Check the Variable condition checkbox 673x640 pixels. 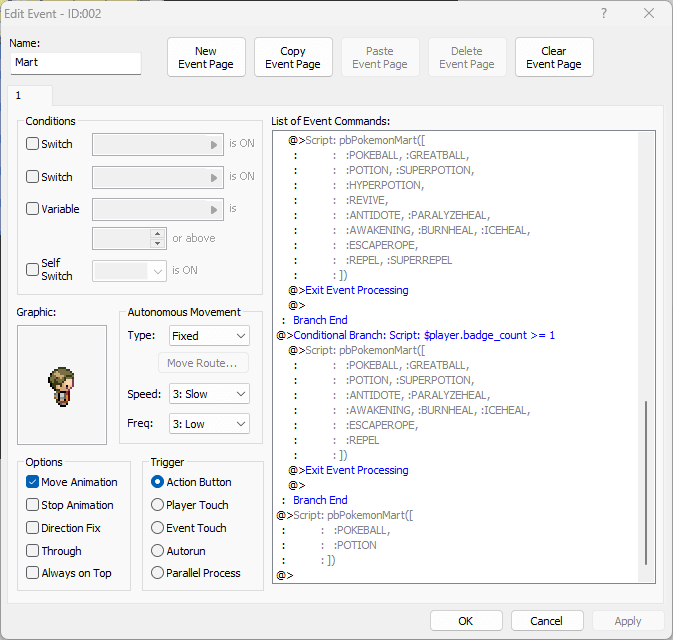(x=32, y=209)
